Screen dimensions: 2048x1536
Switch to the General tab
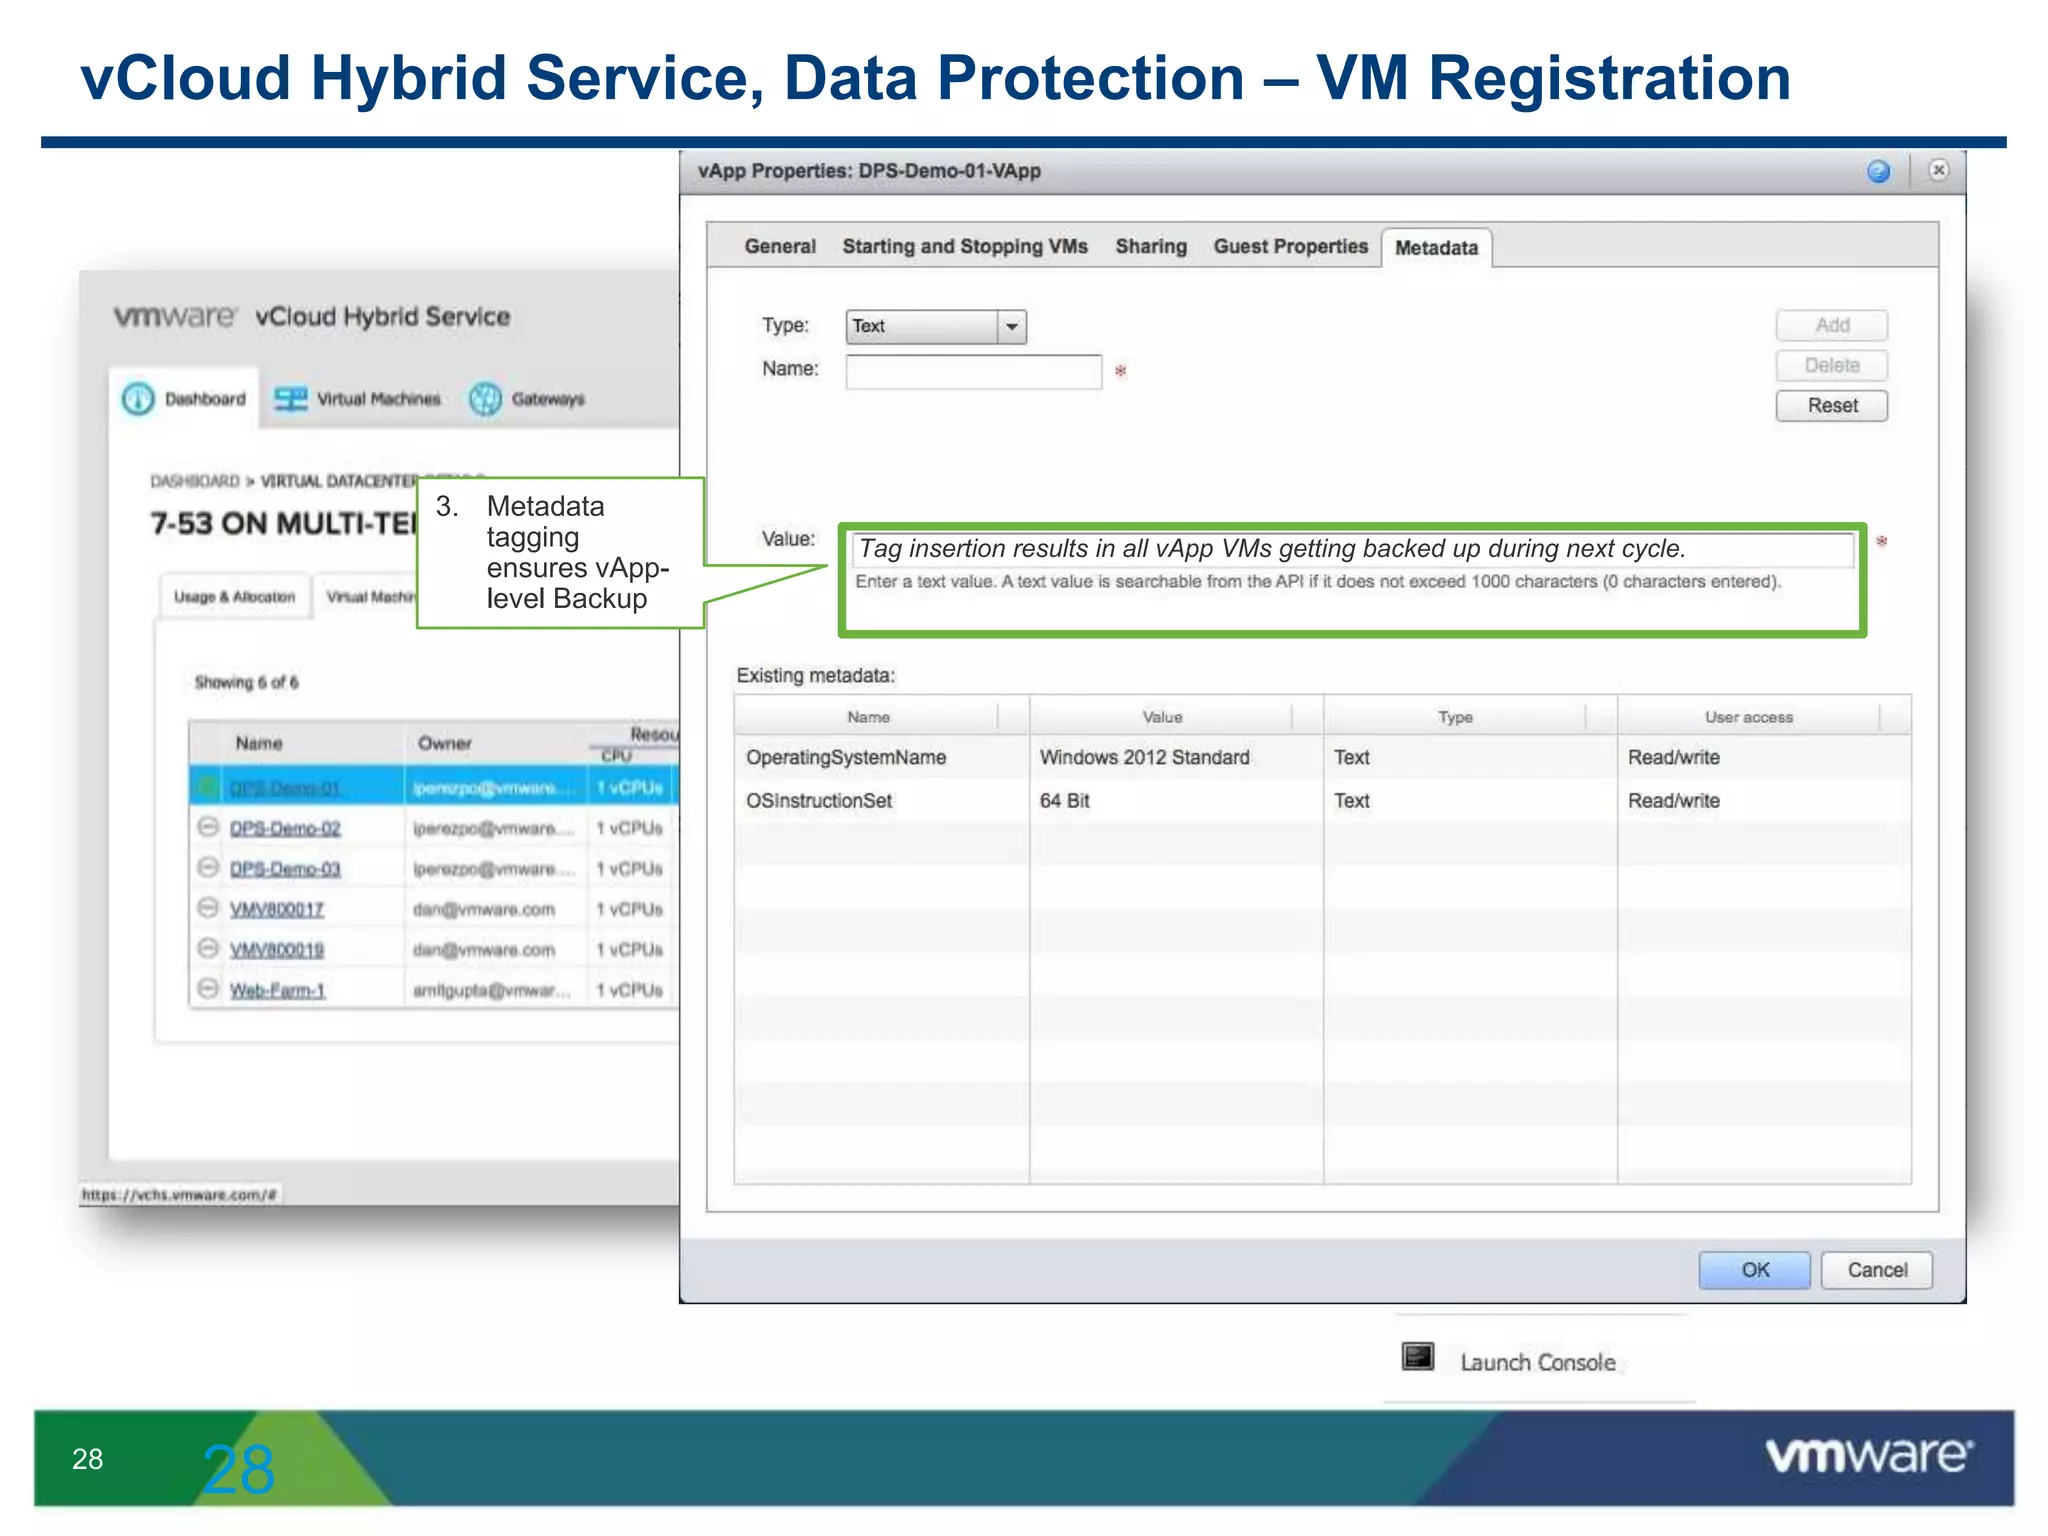[x=780, y=246]
